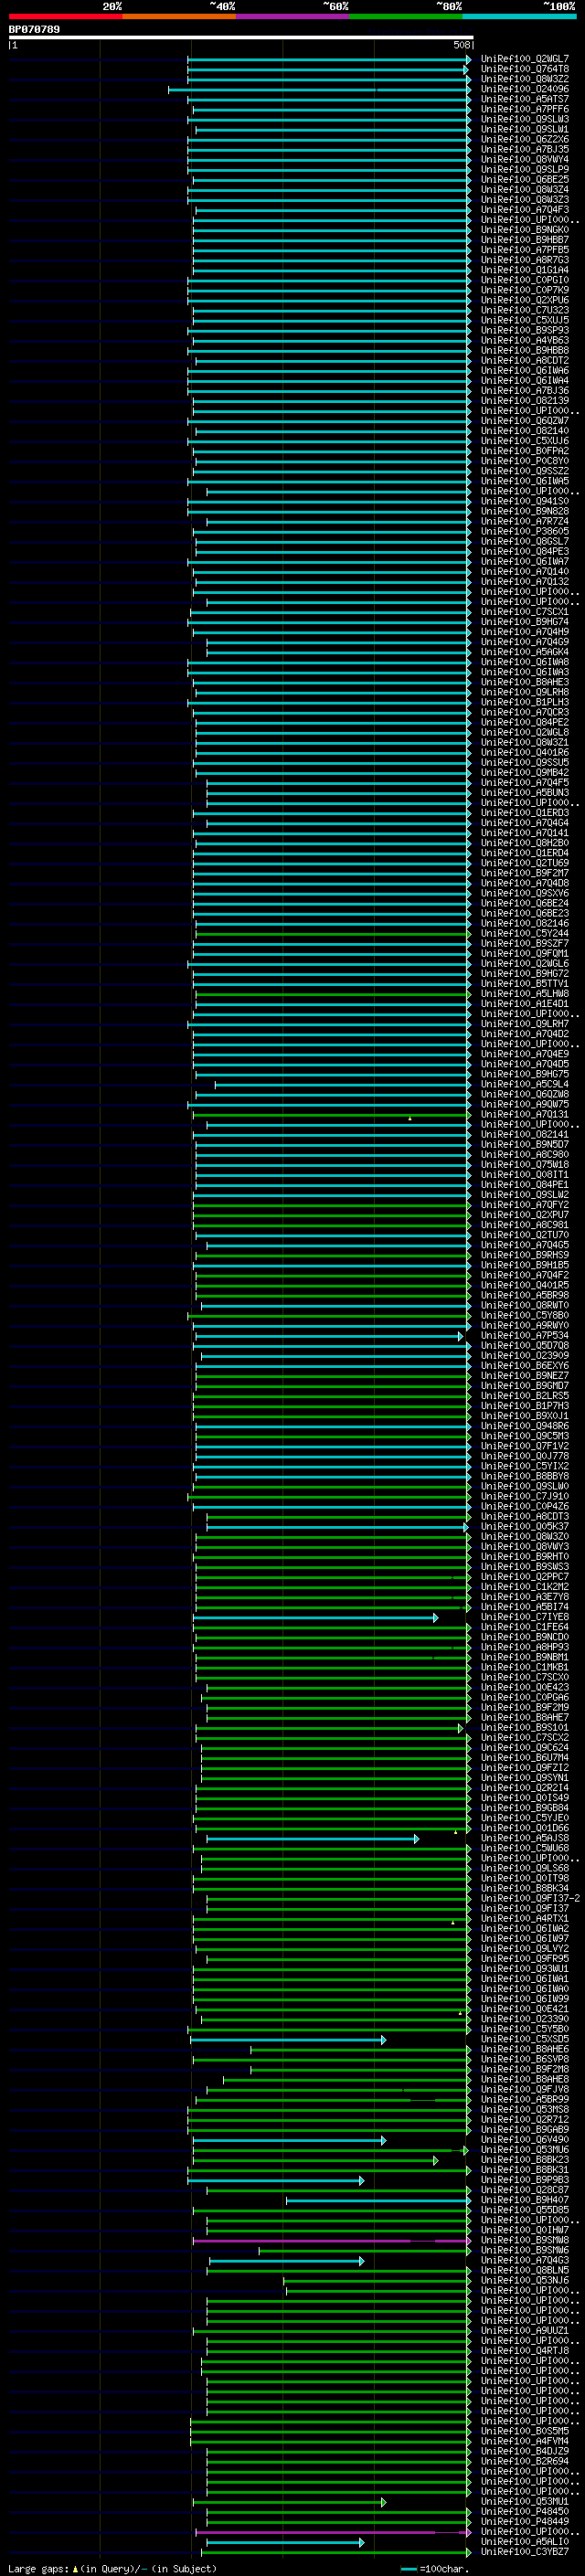Click the green ~80% identity legend segment
Viewport: 585px width, 2576px height.
[406, 16]
